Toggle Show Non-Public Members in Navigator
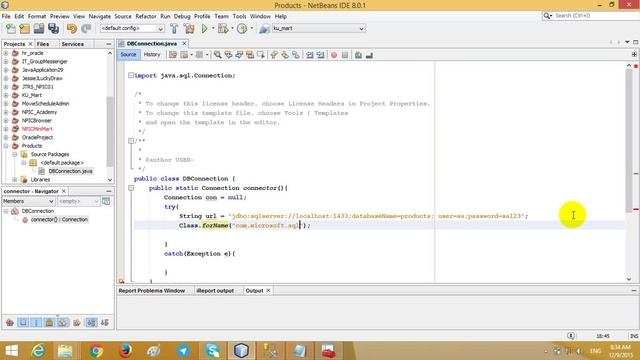The height and width of the screenshot is (360, 640). [x=49, y=322]
